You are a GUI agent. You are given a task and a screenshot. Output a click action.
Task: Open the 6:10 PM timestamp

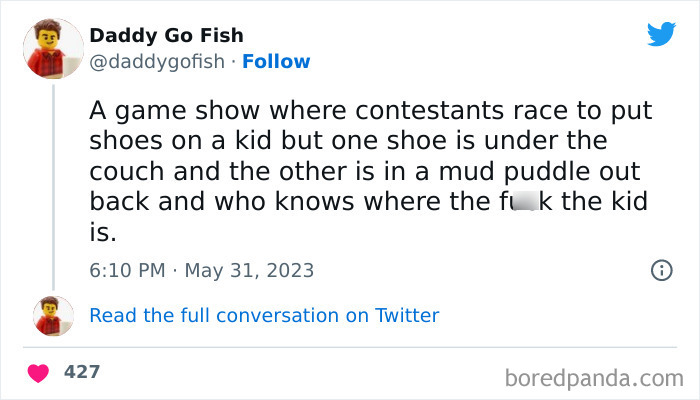coord(129,270)
